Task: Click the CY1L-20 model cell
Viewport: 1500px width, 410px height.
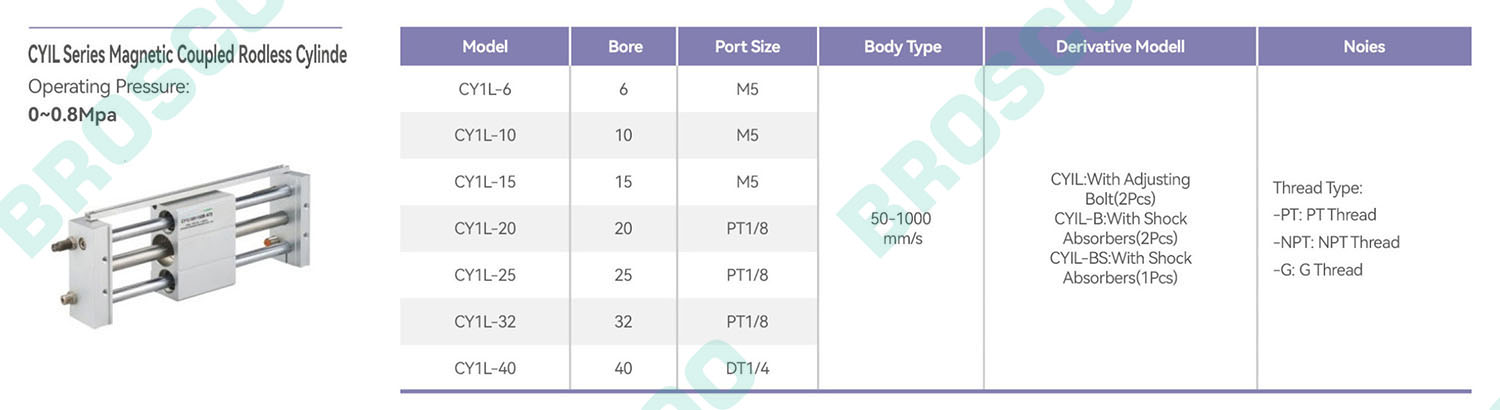Action: click(485, 228)
